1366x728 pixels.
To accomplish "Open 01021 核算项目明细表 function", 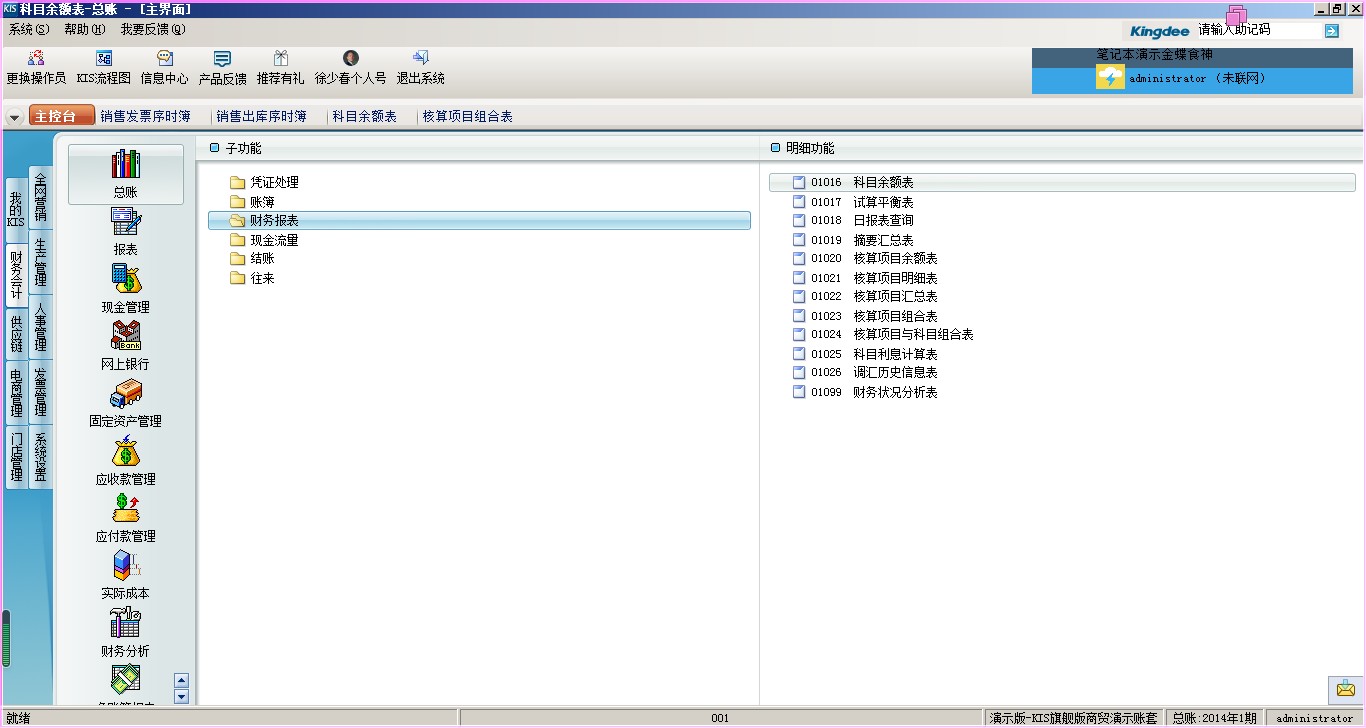I will pos(865,278).
